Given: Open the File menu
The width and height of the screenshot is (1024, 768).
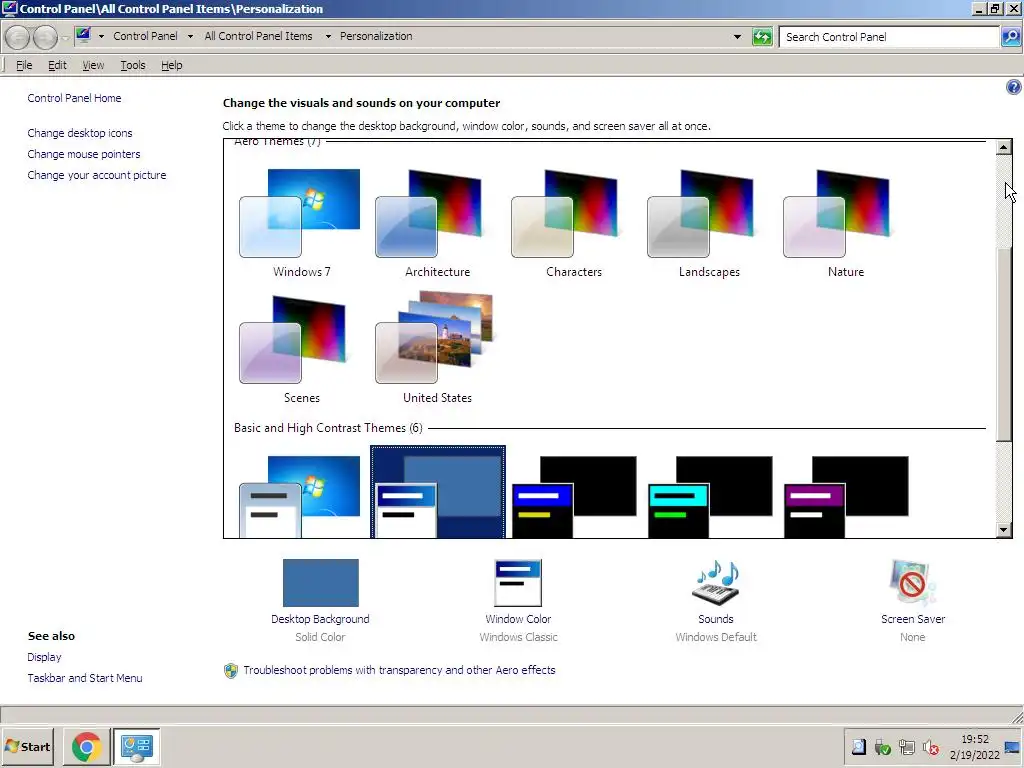Looking at the screenshot, I should [x=24, y=65].
